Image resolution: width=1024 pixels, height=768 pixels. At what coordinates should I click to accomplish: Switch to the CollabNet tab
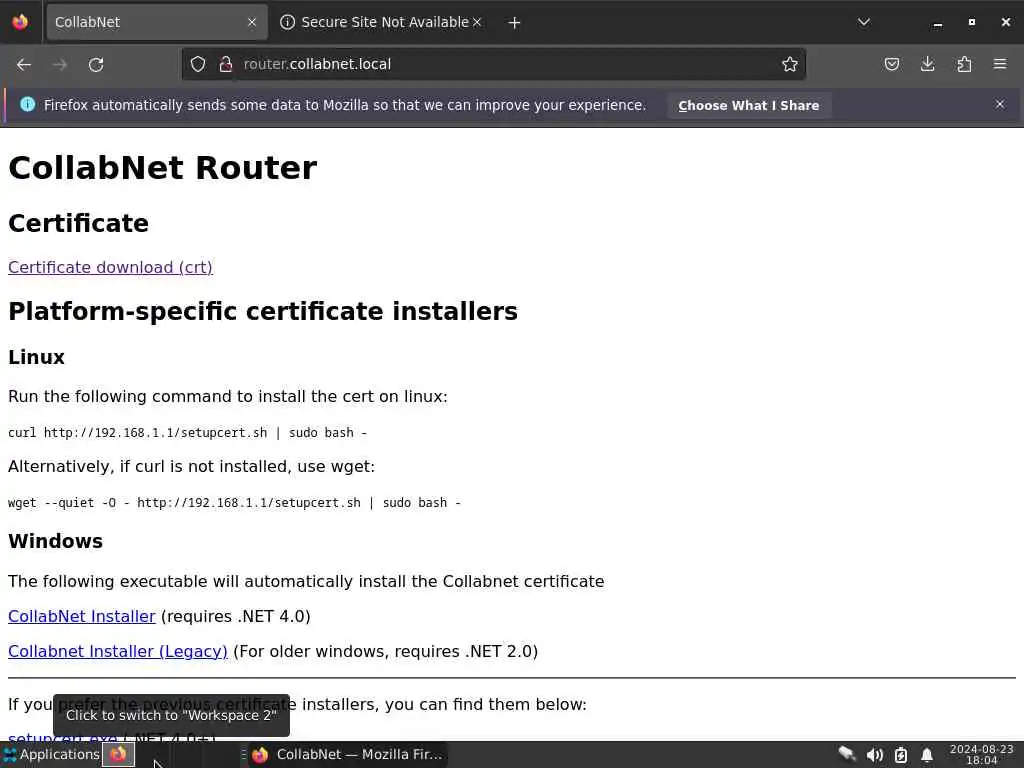tap(157, 22)
